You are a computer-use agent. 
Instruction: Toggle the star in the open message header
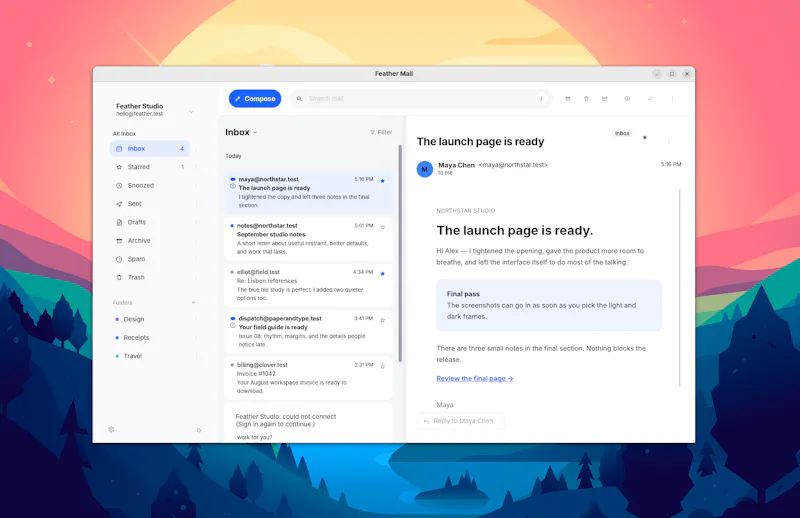point(645,137)
